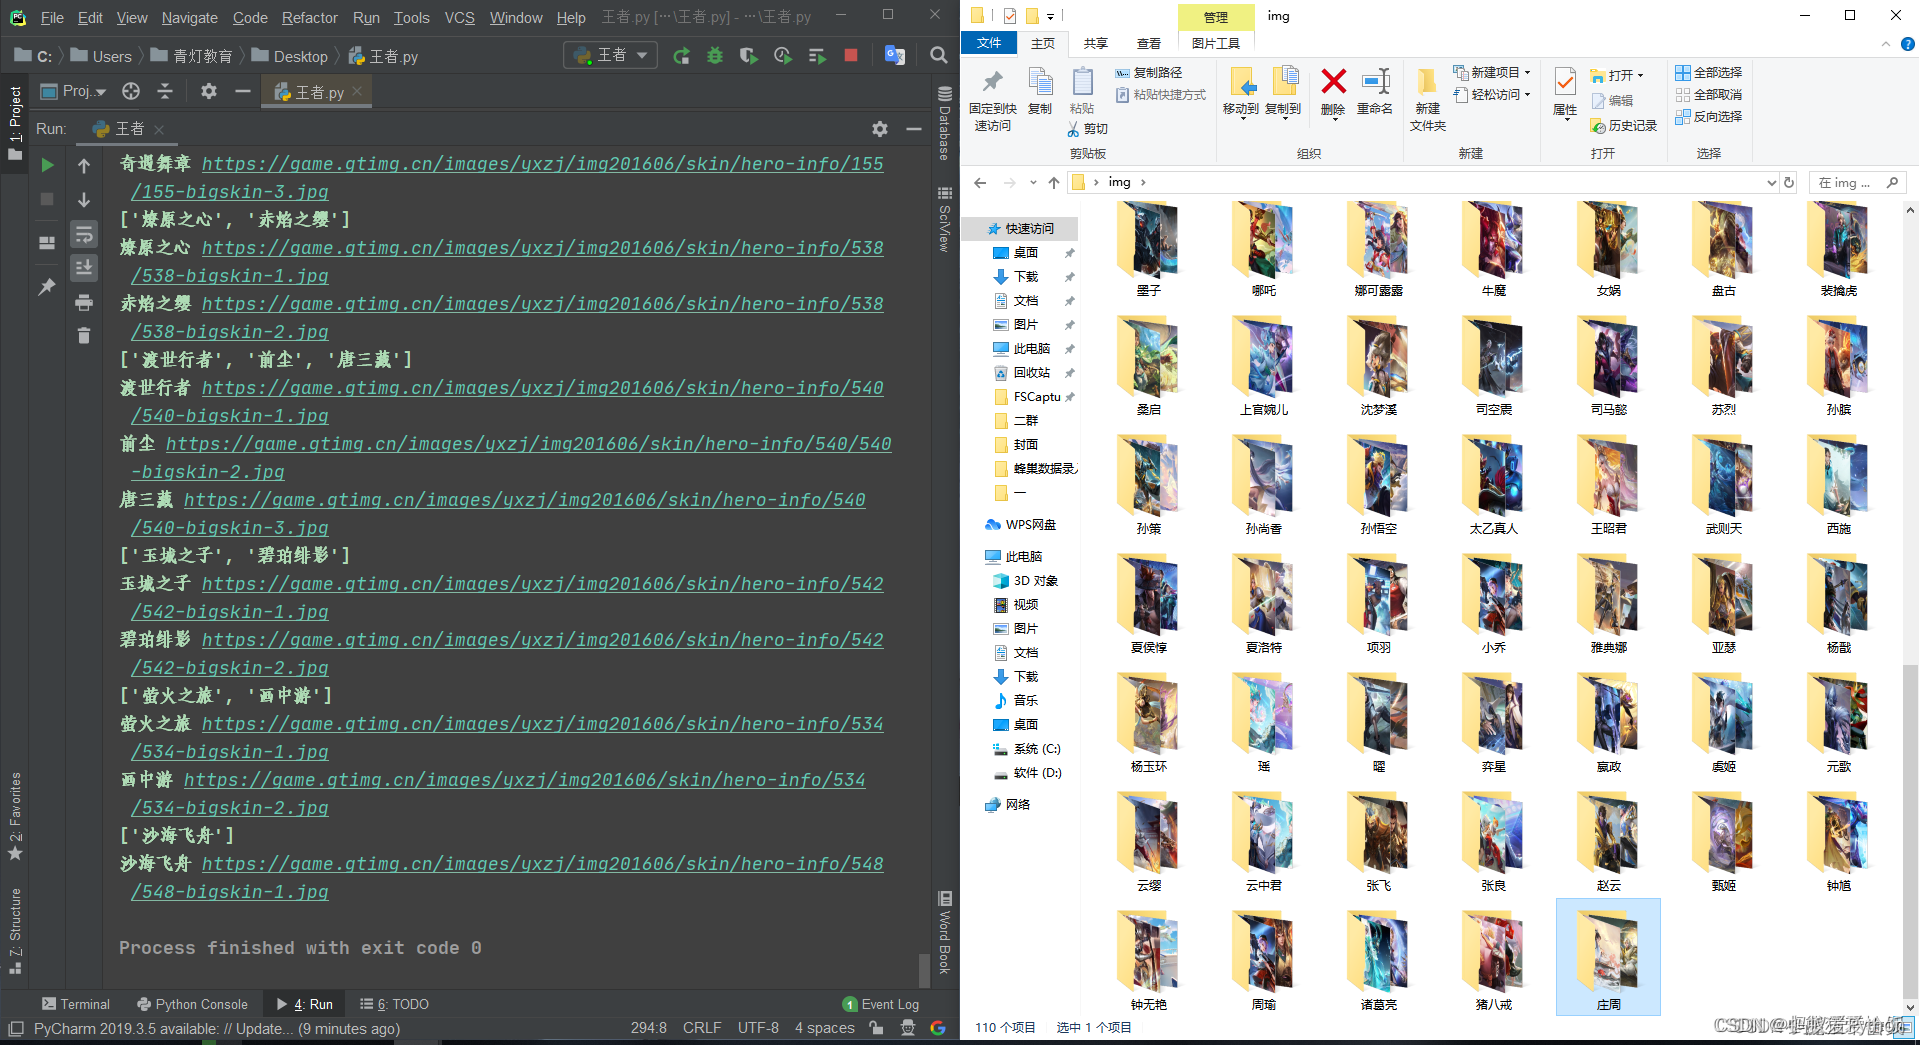Clear all console output with trash icon
1920x1045 pixels.
[x=84, y=335]
